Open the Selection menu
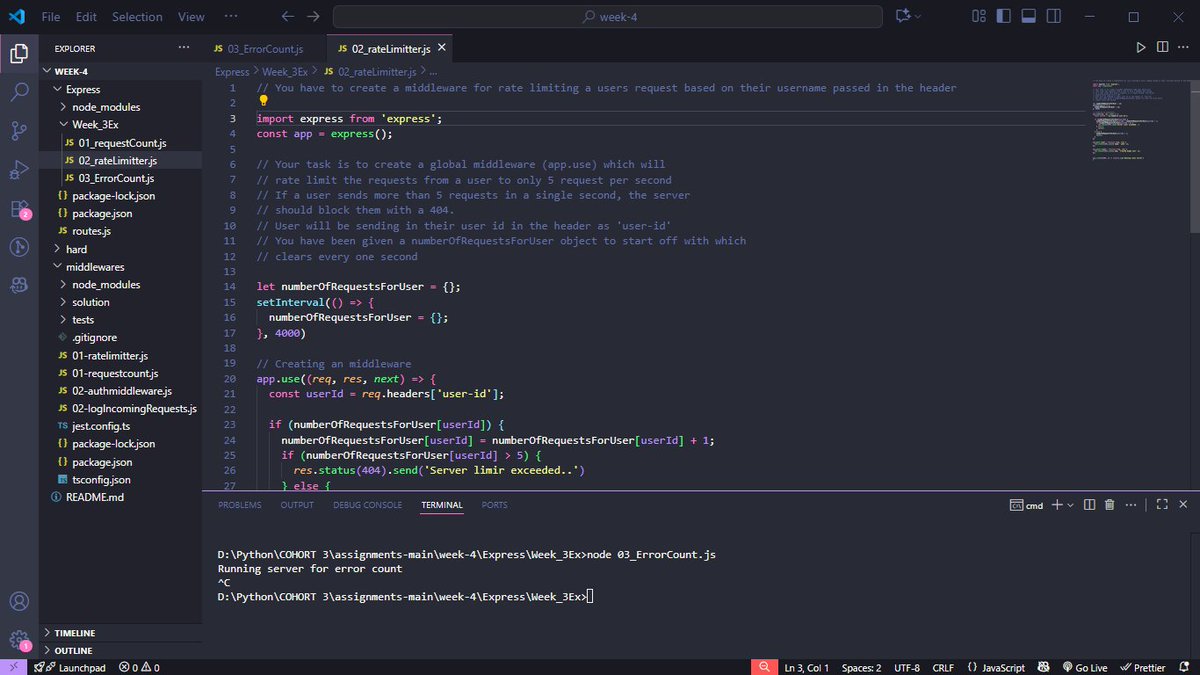This screenshot has height=675, width=1200. click(137, 16)
